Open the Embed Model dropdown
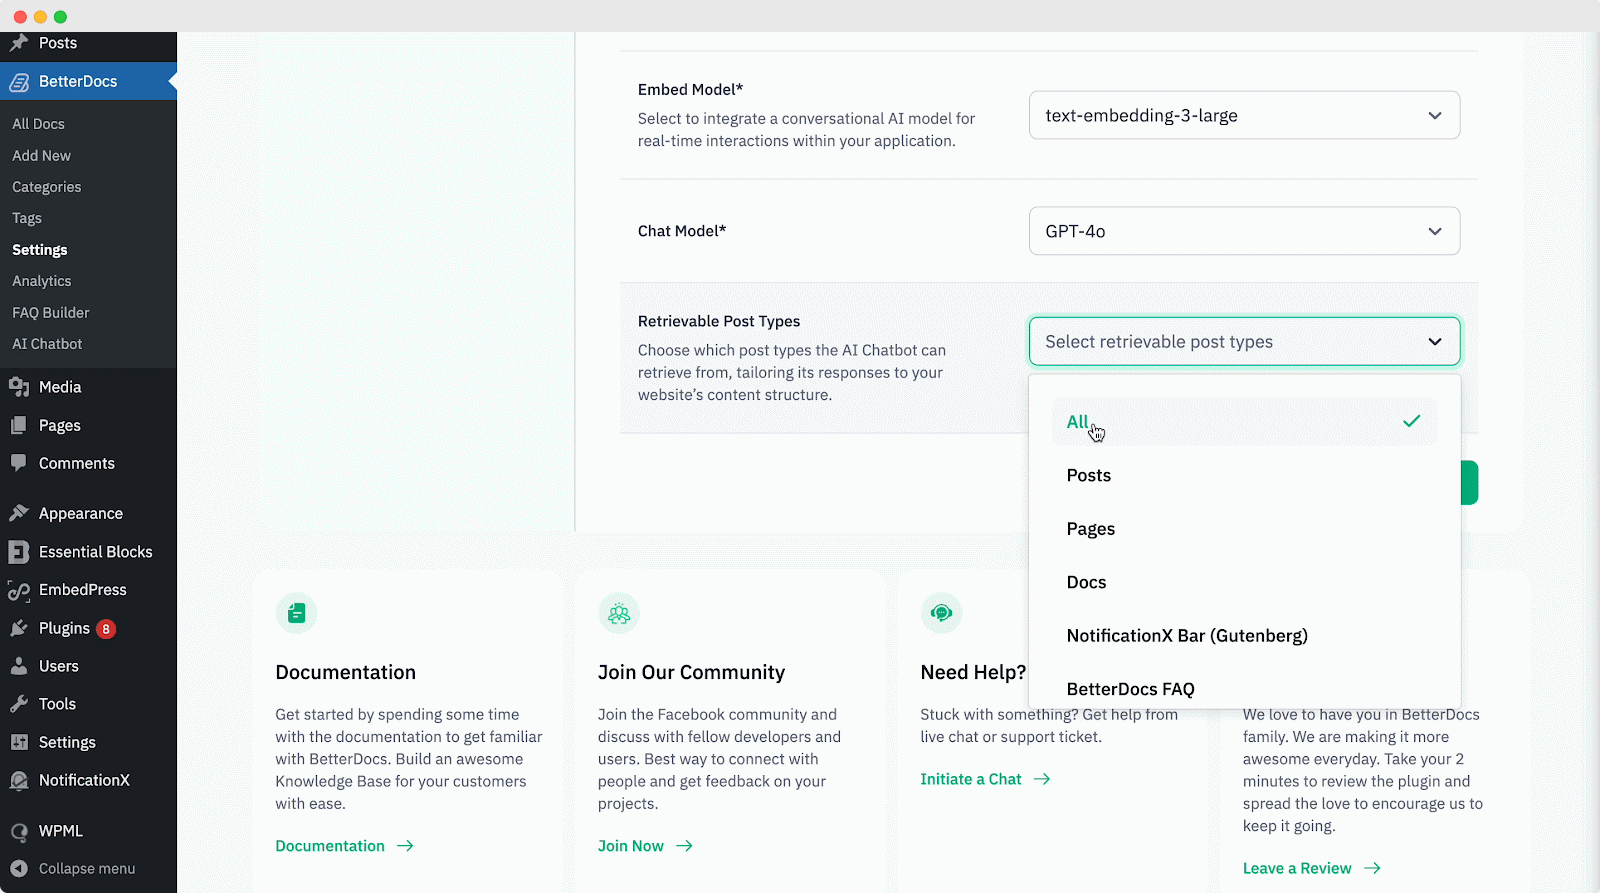The height and width of the screenshot is (893, 1600). tap(1244, 115)
